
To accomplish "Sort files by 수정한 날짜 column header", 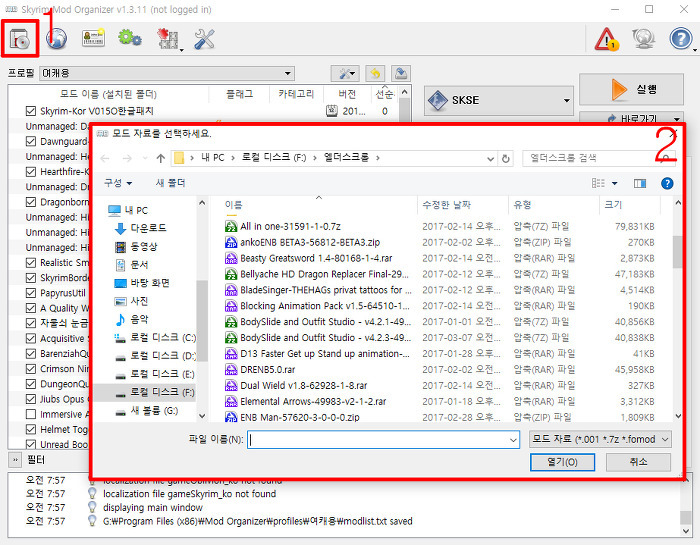I will click(446, 204).
